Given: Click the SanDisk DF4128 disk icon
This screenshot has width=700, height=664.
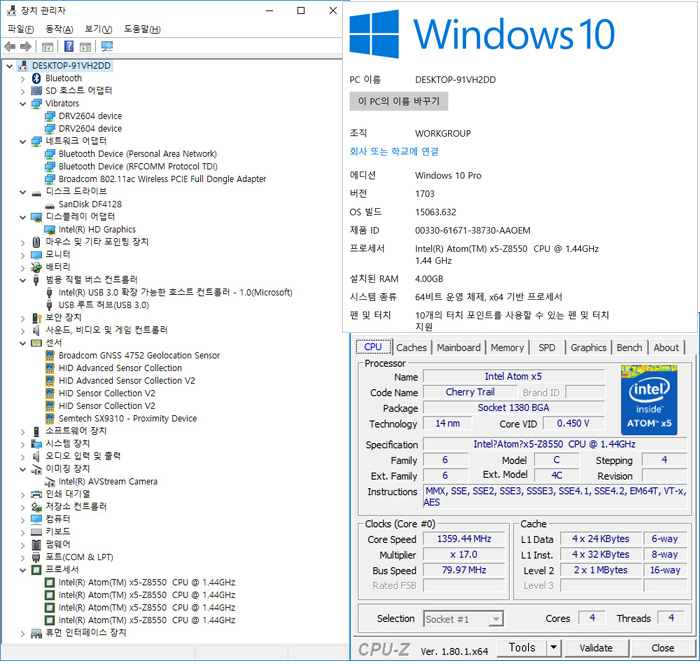Looking at the screenshot, I should click(x=50, y=205).
